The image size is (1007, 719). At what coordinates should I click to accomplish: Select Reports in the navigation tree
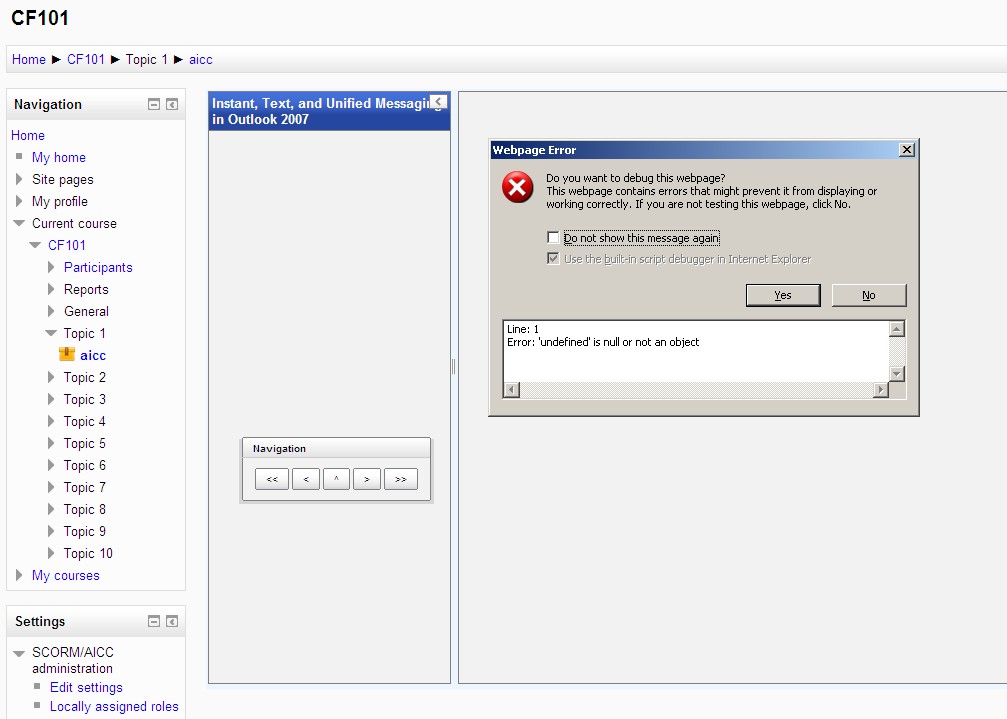click(86, 290)
